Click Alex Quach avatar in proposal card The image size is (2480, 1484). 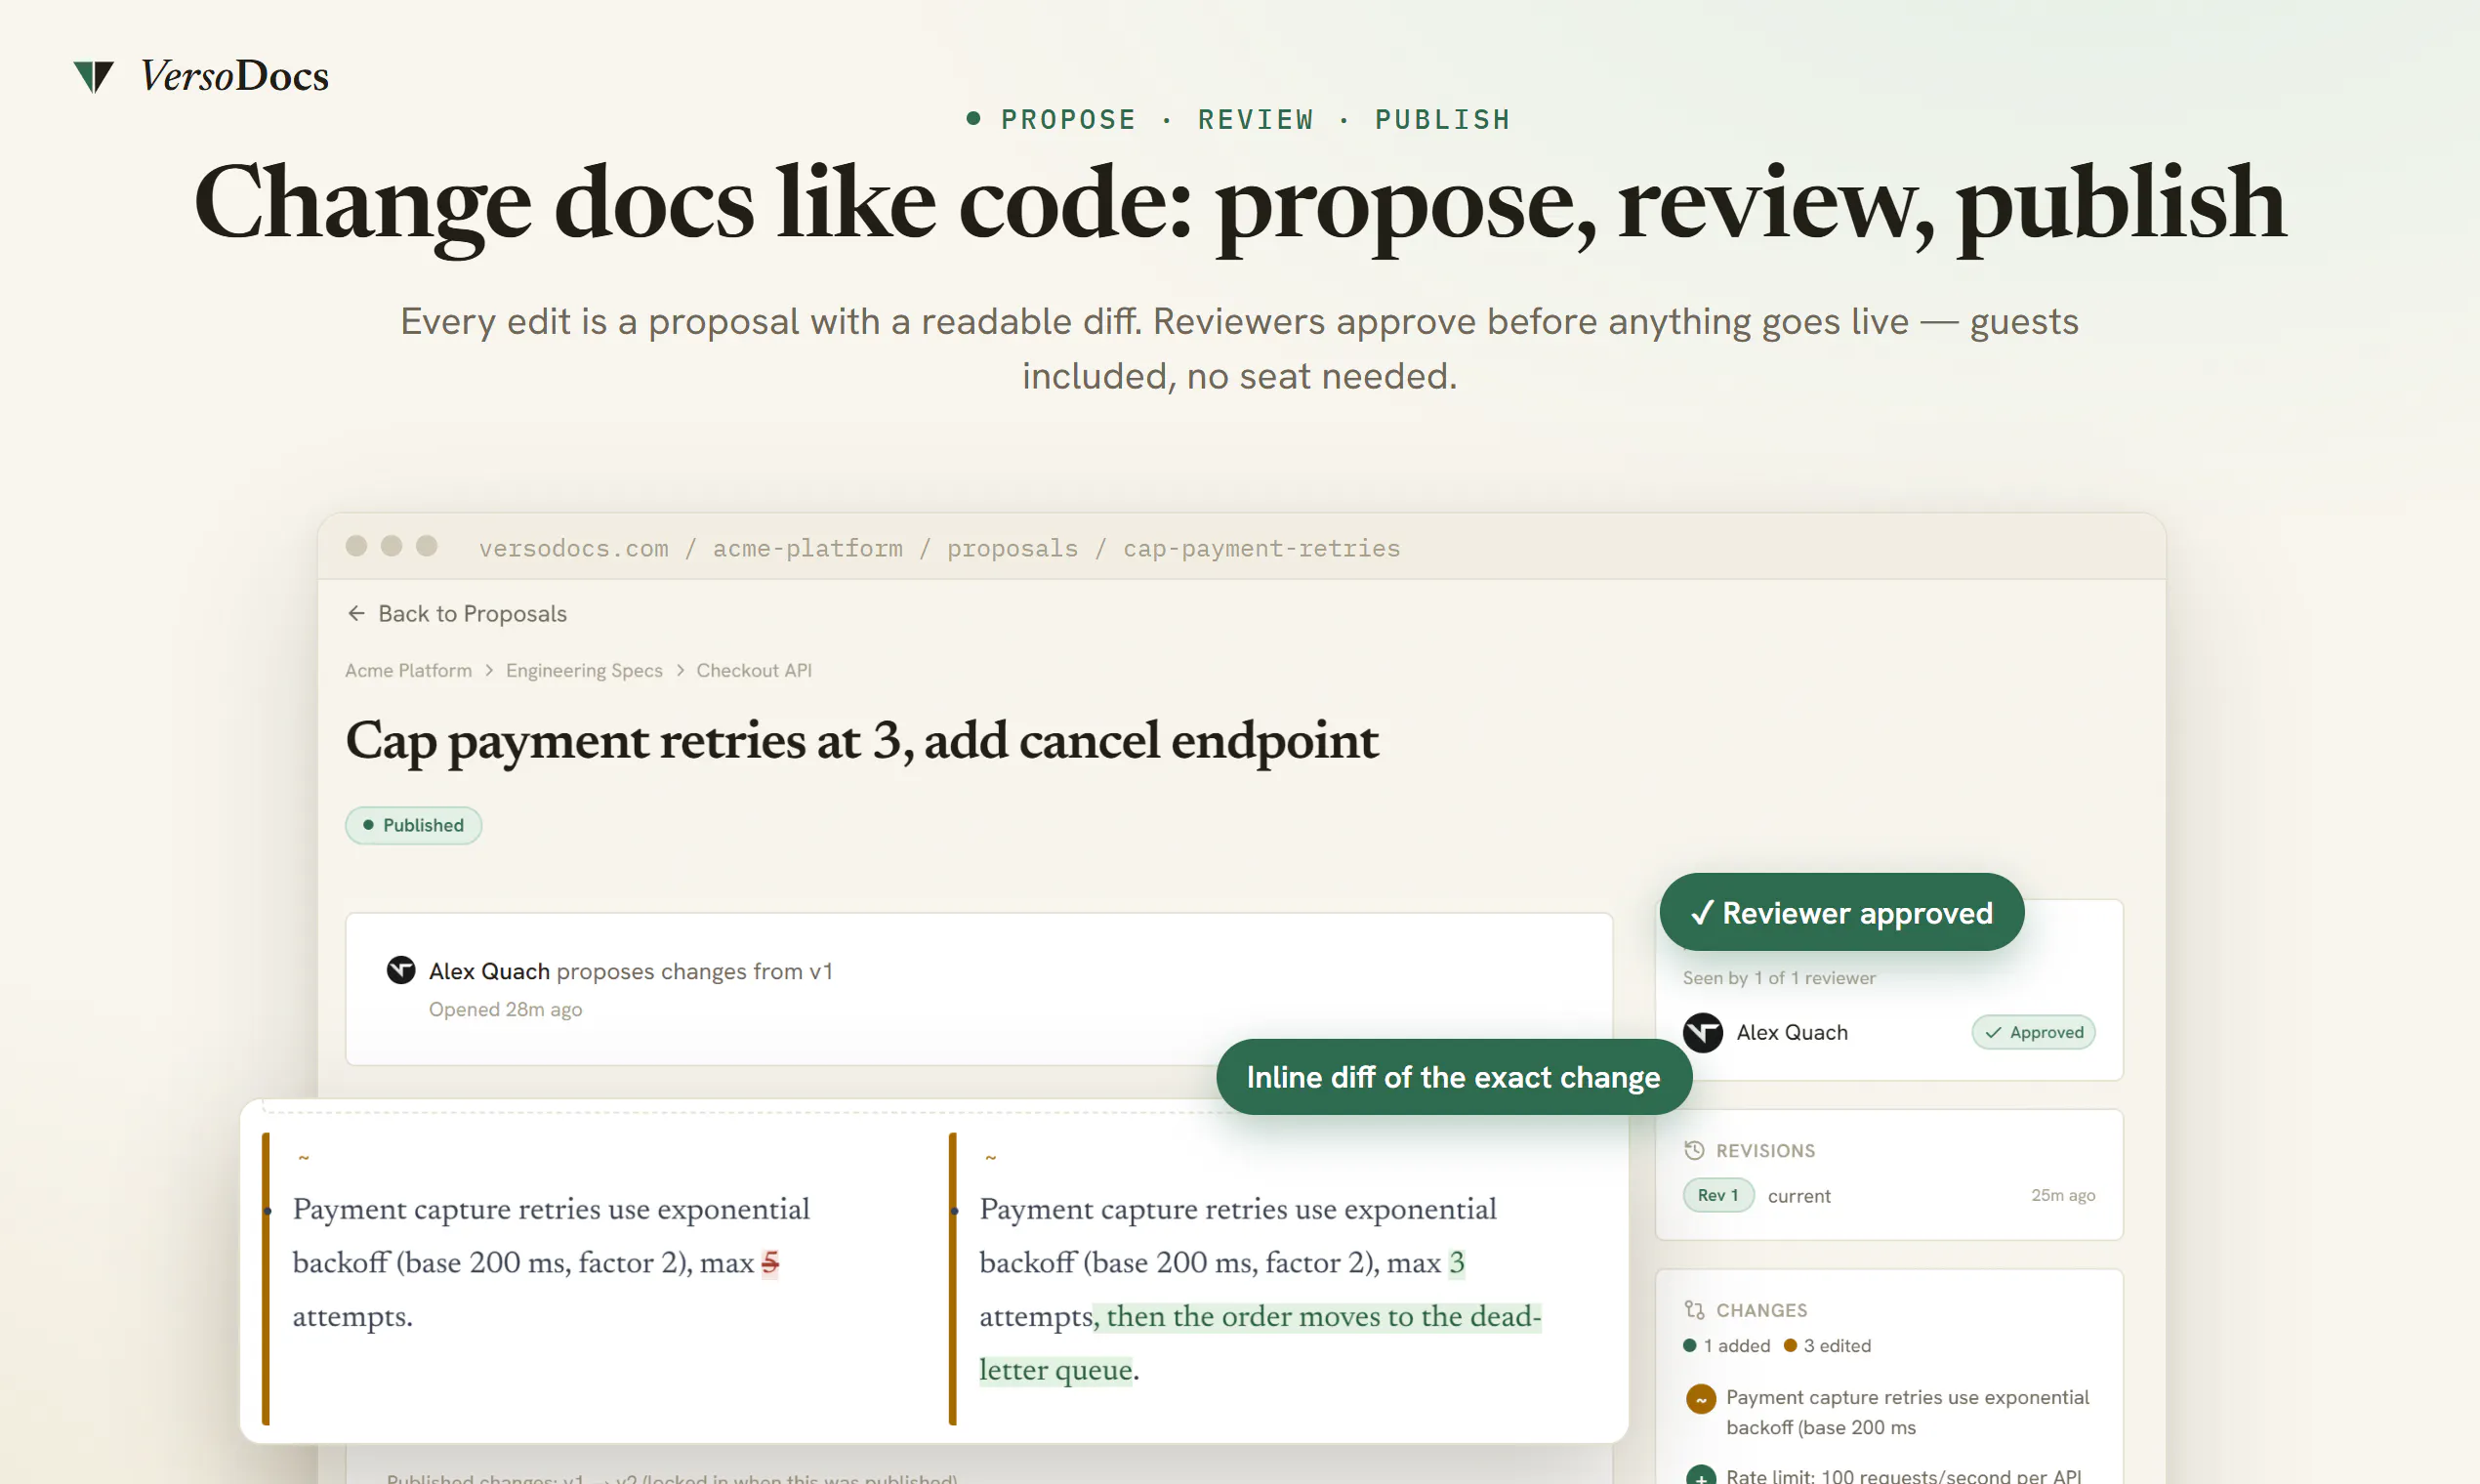401,970
